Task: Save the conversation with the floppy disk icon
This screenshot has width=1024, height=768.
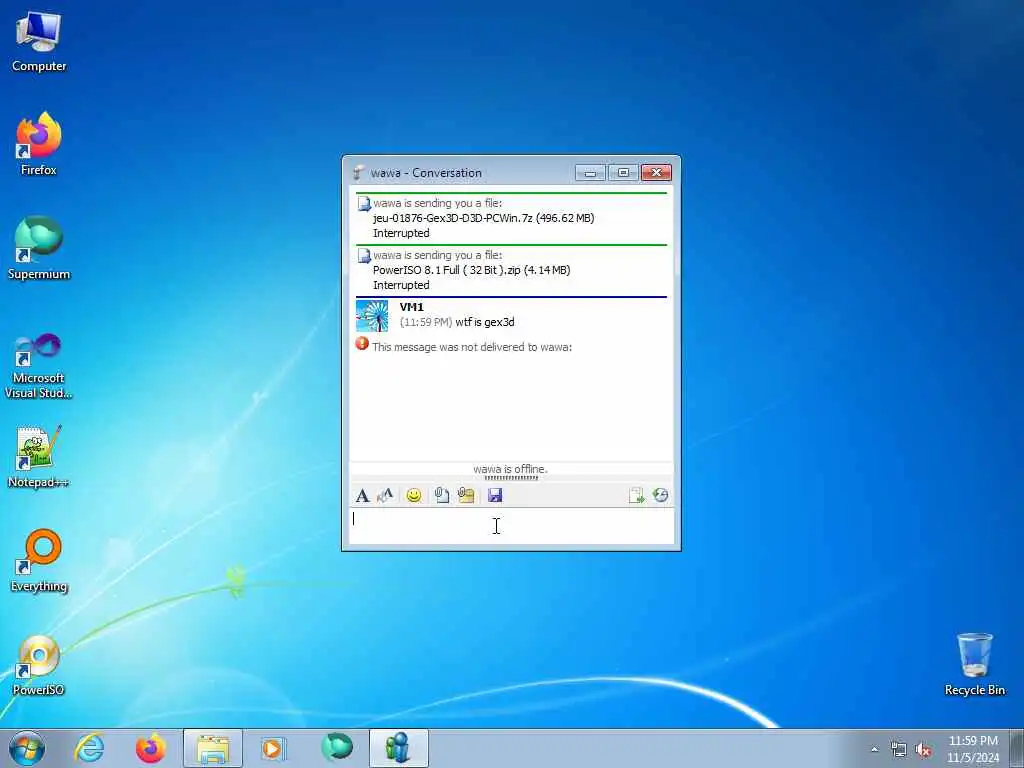Action: (x=495, y=496)
